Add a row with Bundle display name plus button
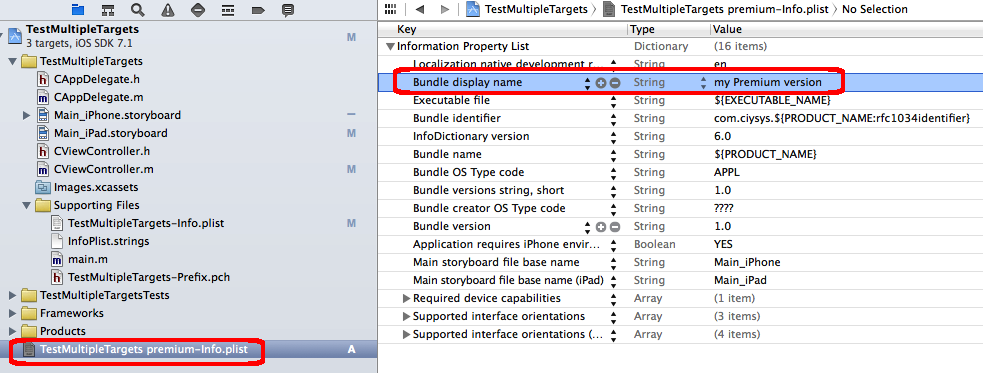 (x=601, y=83)
